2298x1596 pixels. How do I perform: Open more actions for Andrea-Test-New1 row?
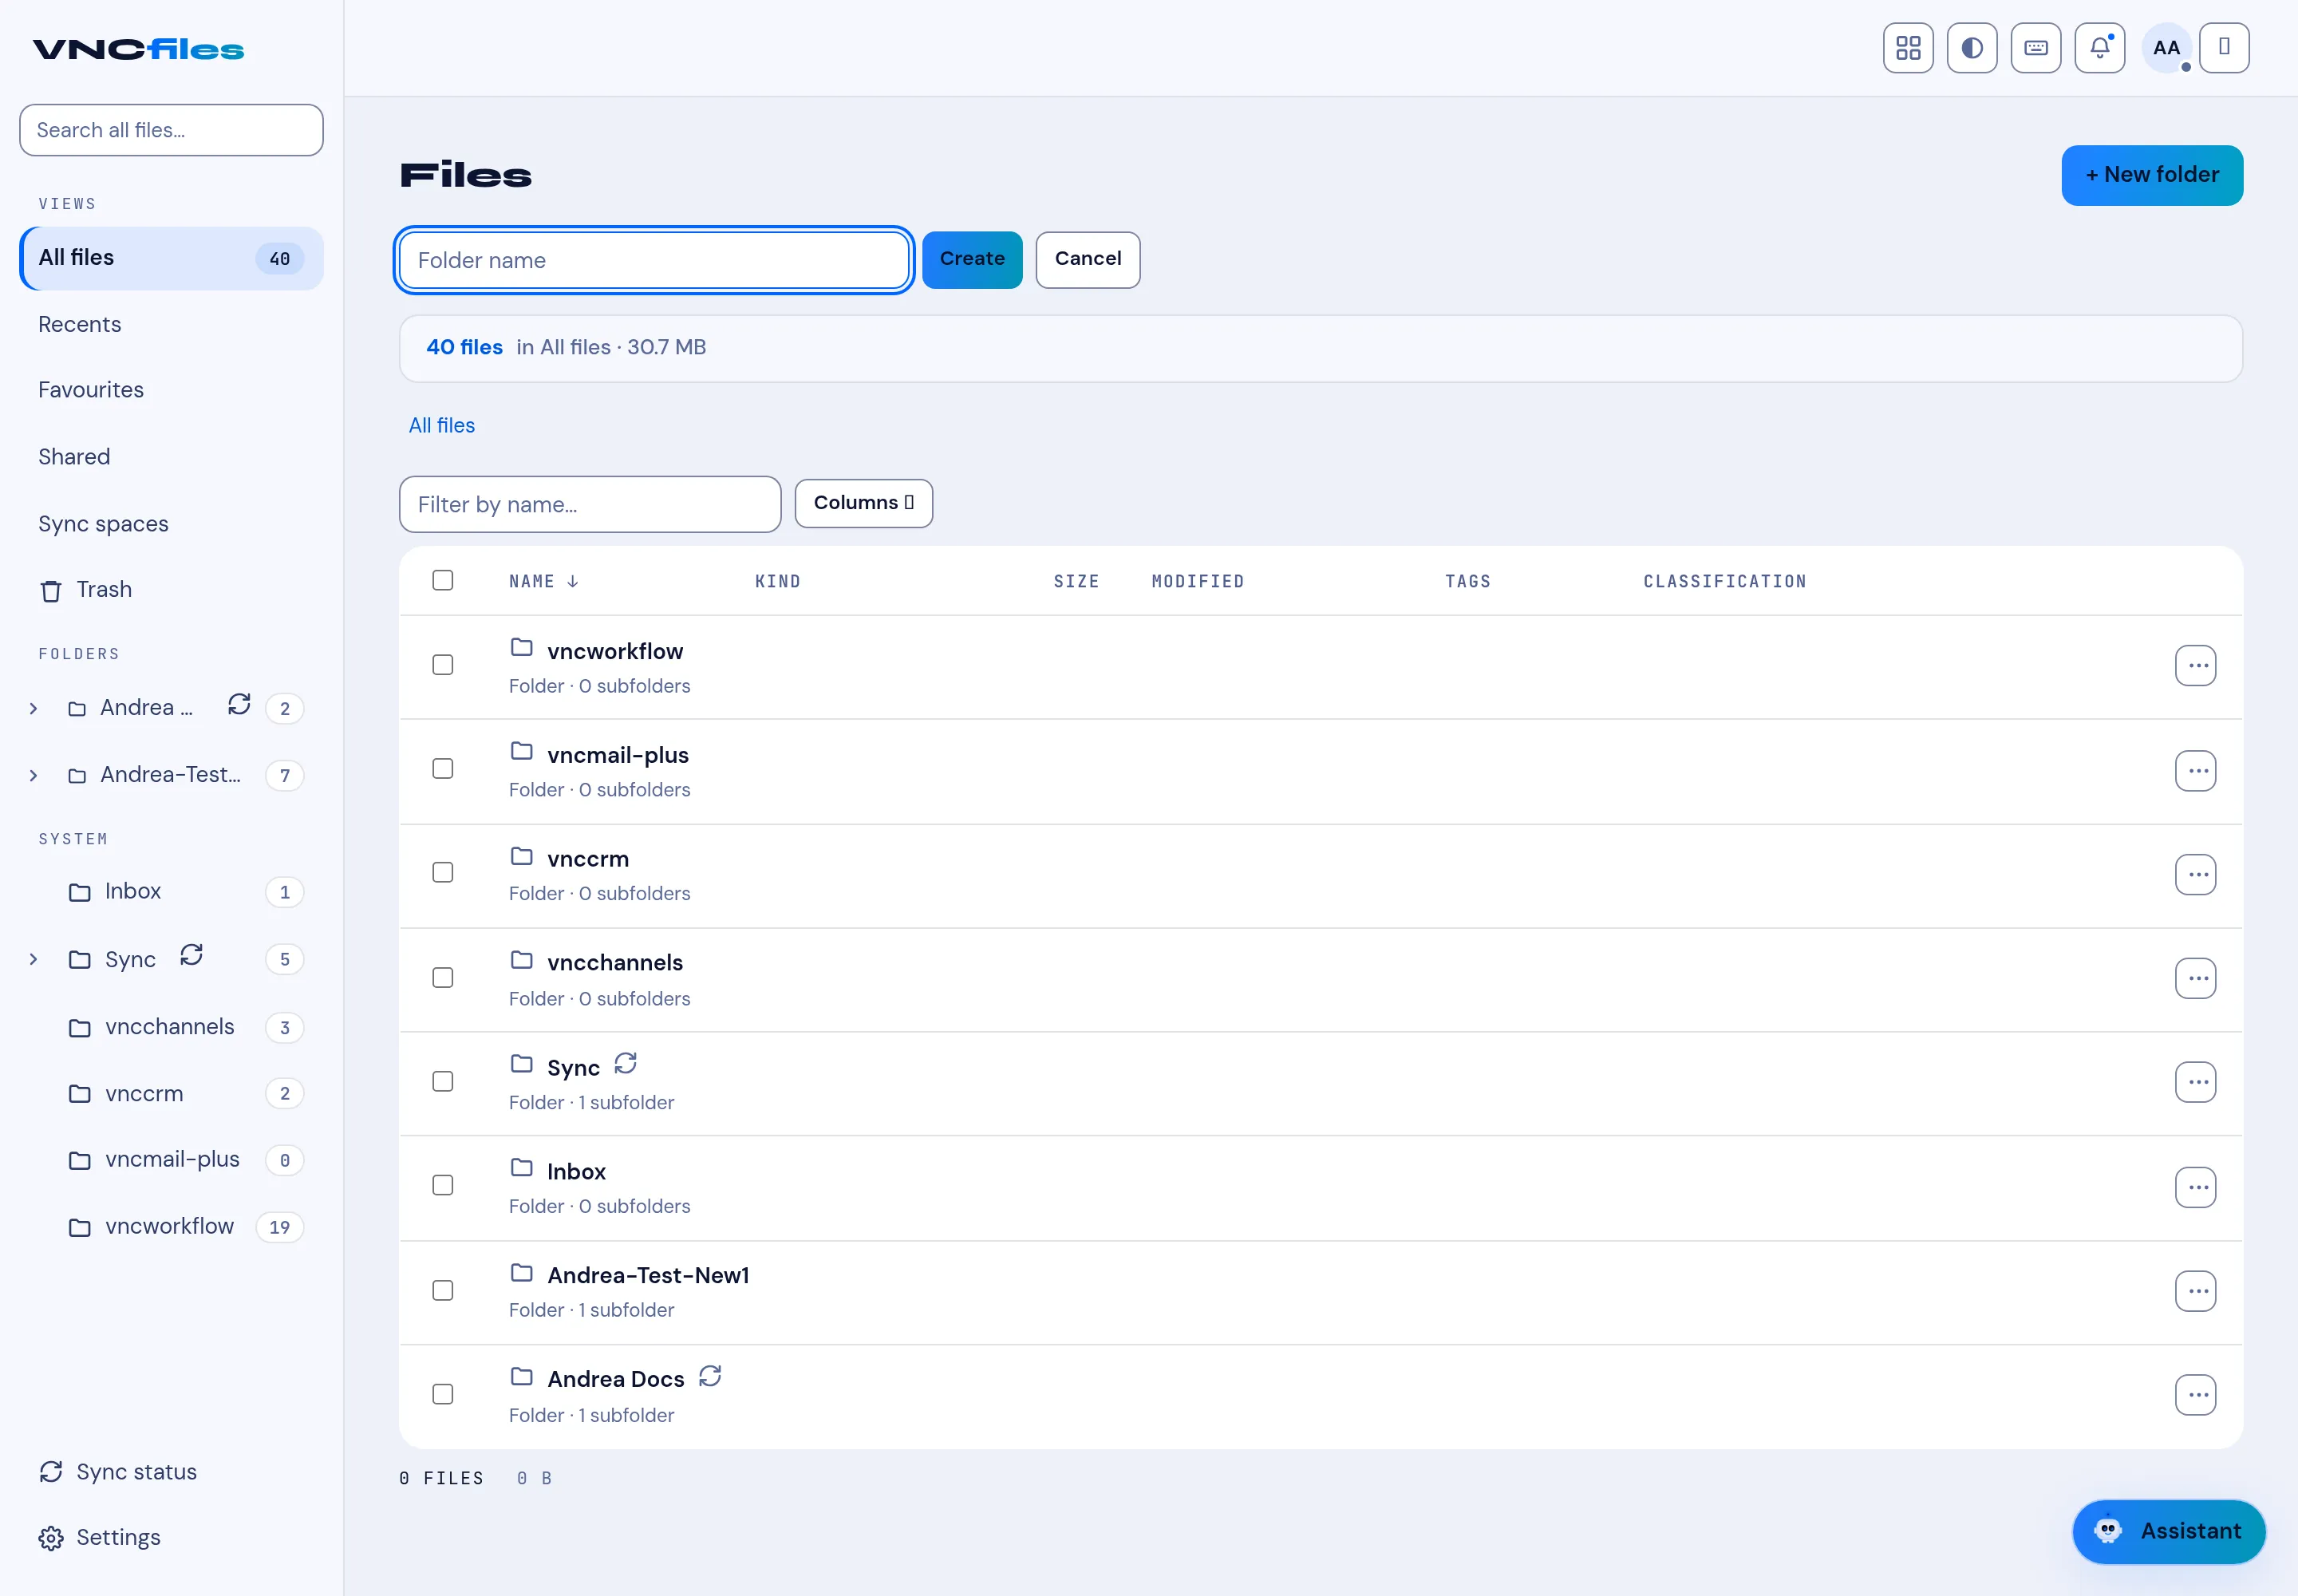click(x=2195, y=1292)
